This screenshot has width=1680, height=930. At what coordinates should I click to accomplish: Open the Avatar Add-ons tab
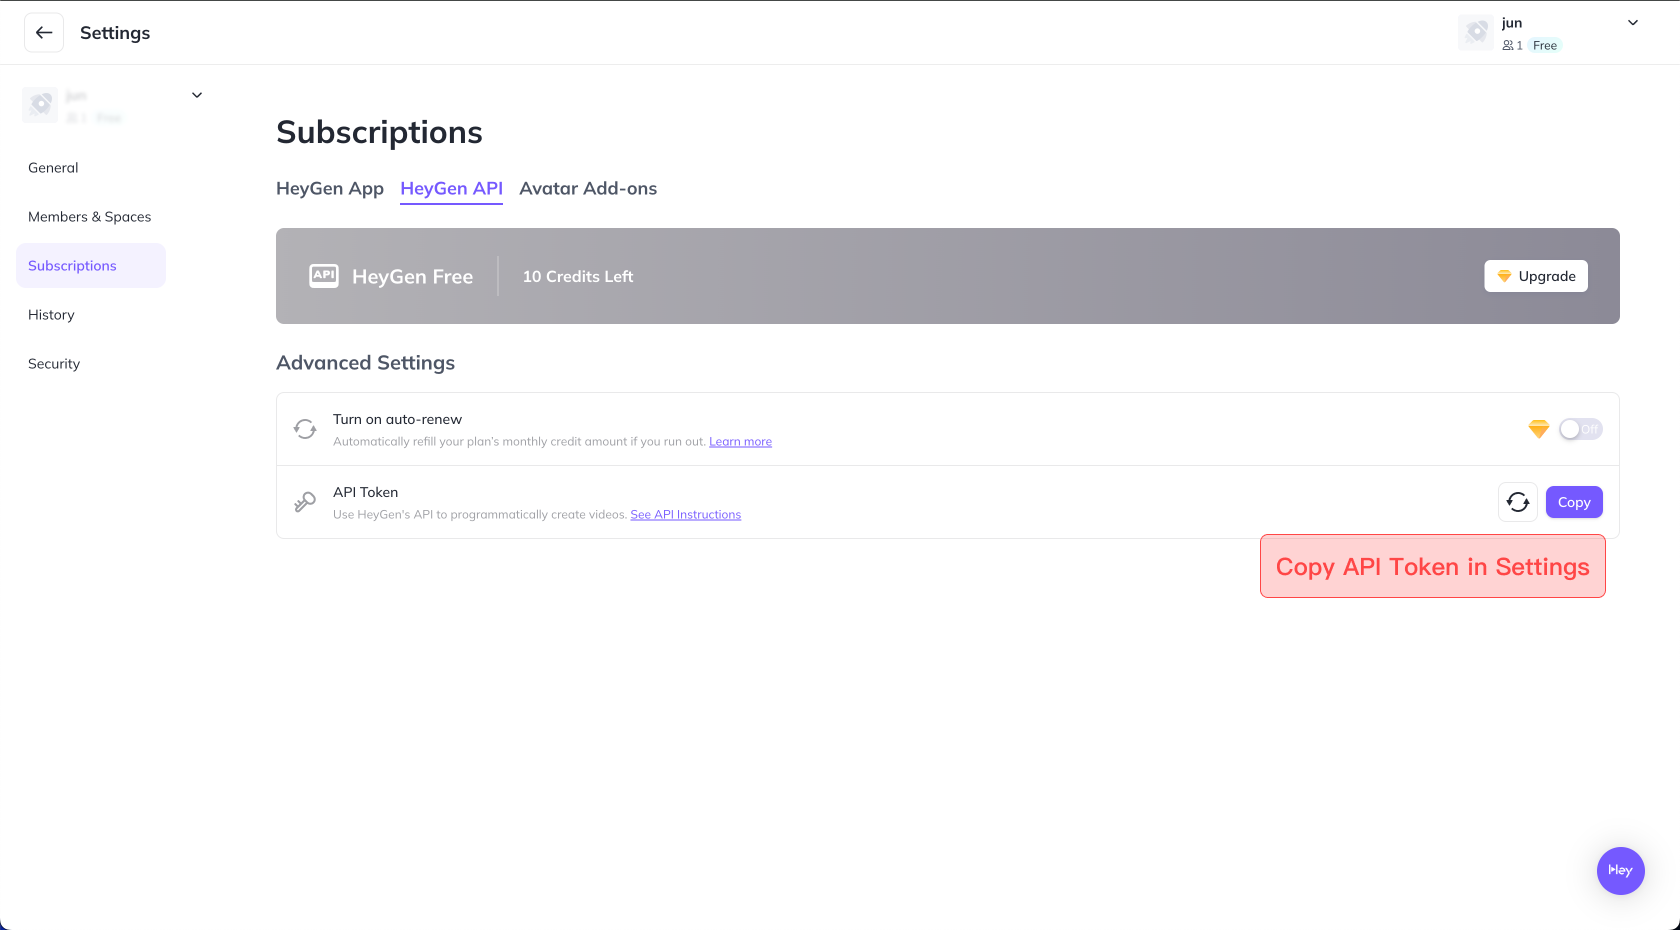click(x=588, y=189)
